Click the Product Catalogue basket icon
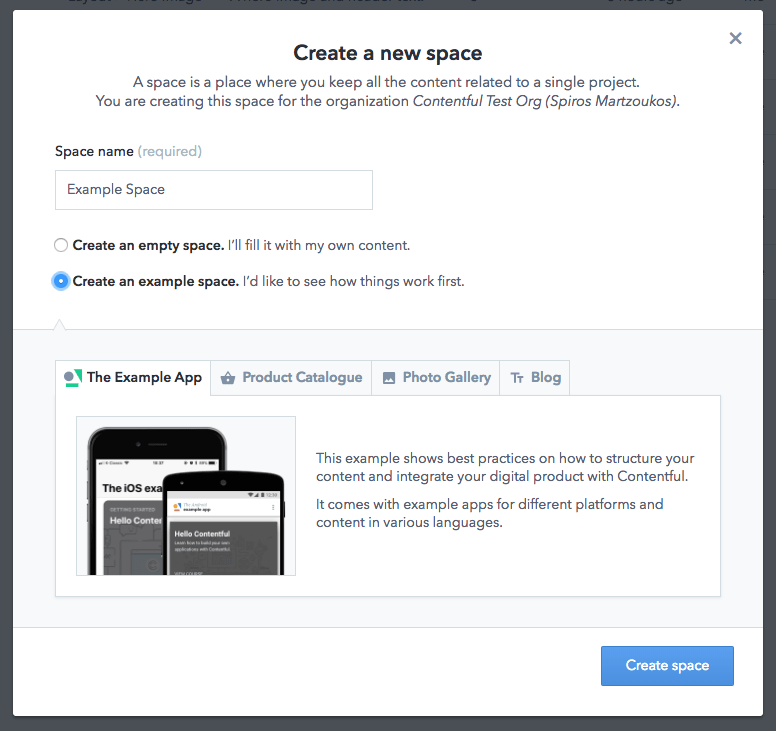 [x=227, y=378]
